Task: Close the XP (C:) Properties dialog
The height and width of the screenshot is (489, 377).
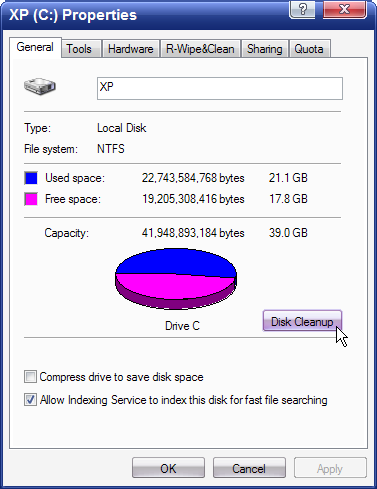Action: click(x=345, y=9)
